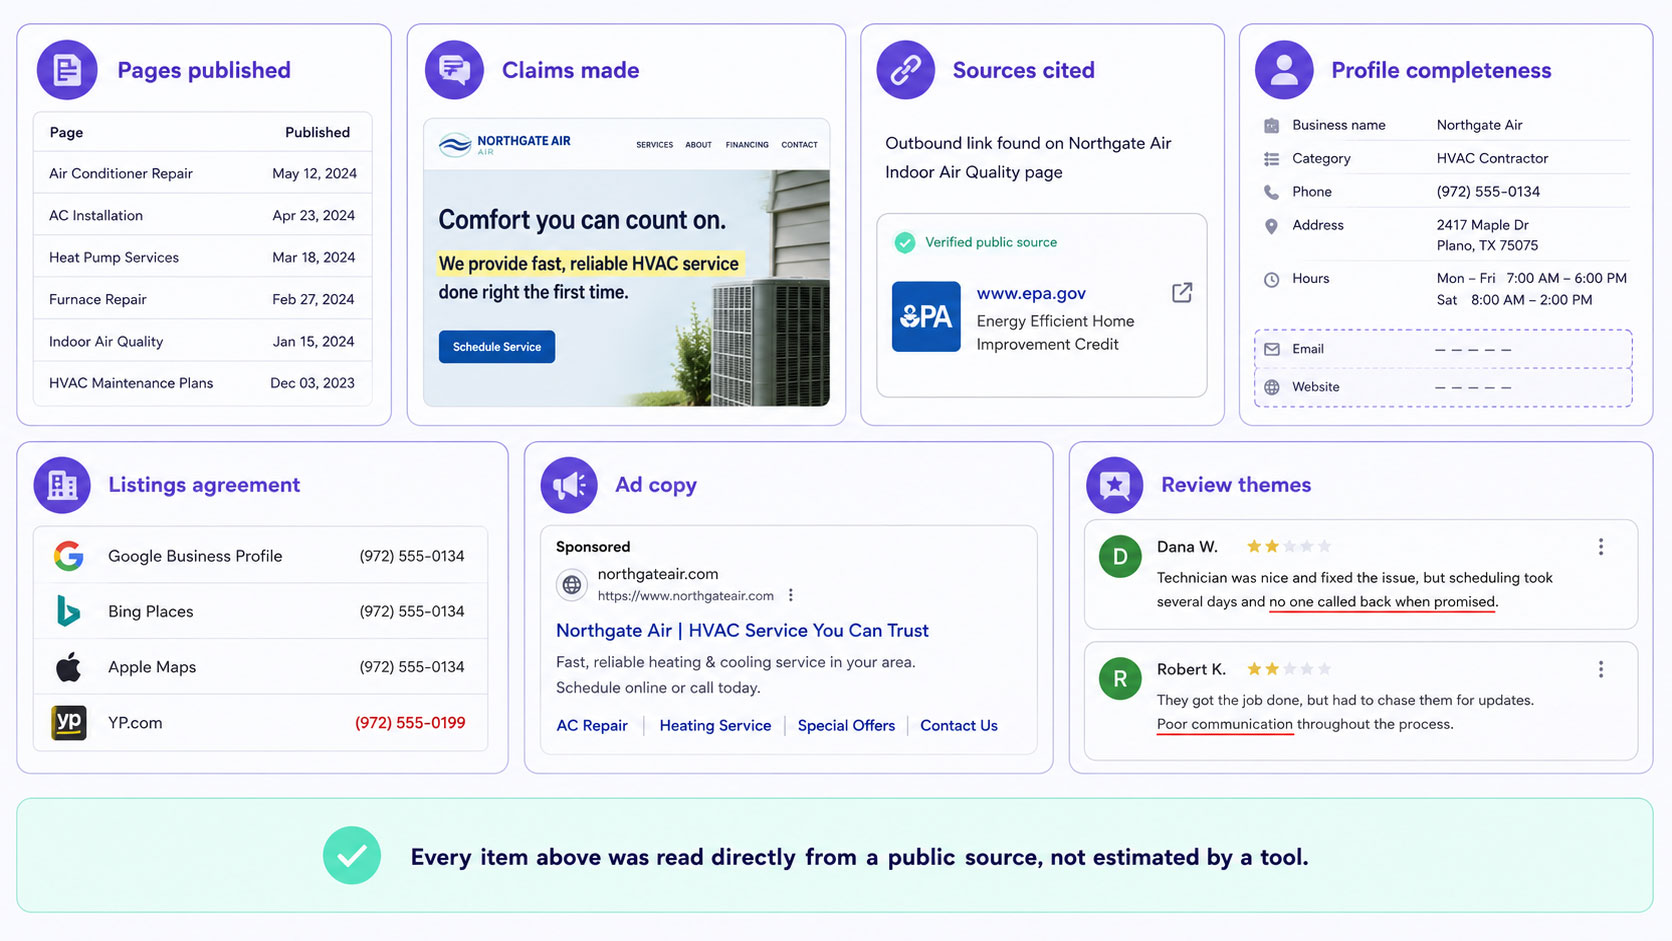Follow the Contact Us sitelink

point(959,725)
